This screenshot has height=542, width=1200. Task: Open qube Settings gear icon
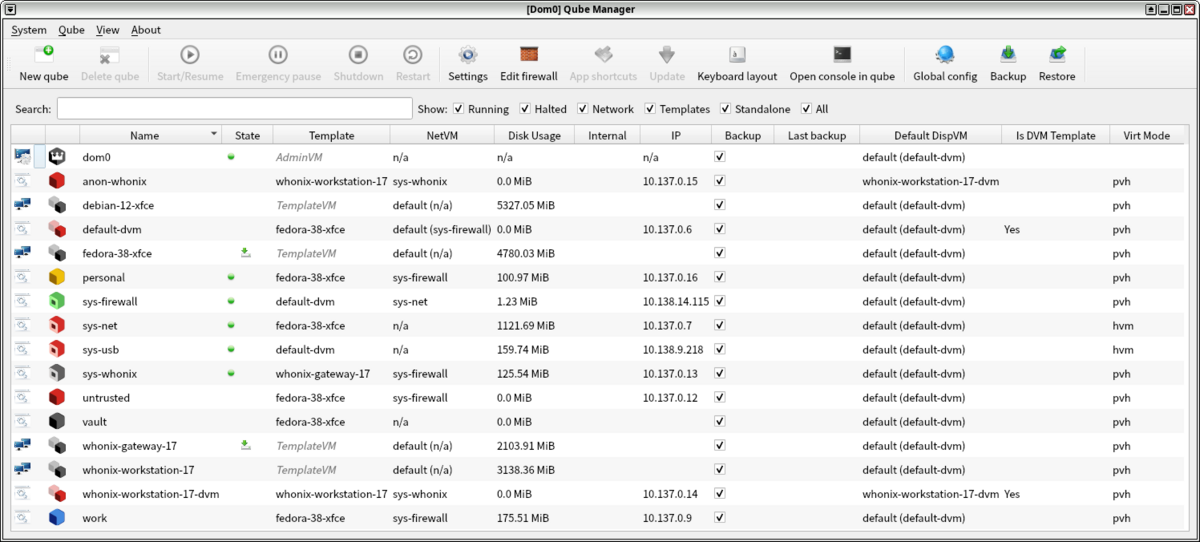[x=468, y=55]
